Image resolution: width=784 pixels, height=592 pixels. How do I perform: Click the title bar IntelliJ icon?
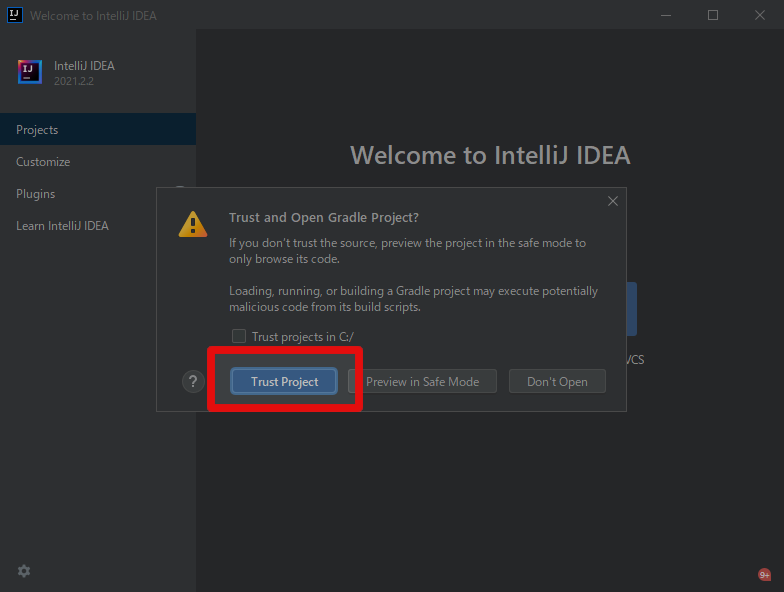(14, 15)
